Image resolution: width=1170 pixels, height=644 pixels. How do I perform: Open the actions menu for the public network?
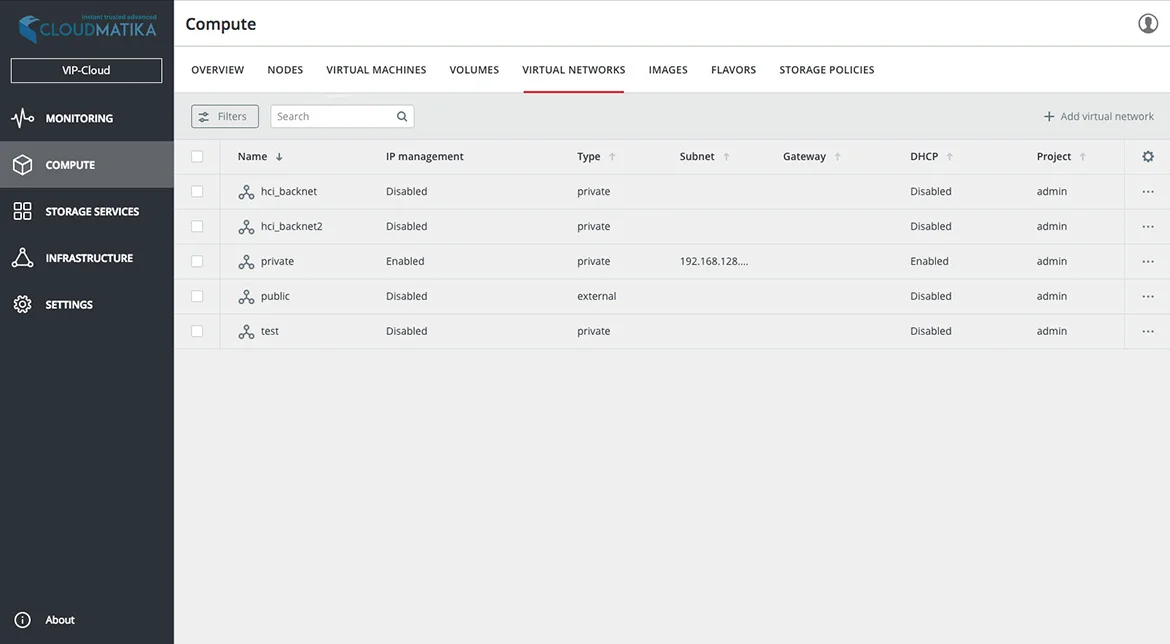(x=1148, y=296)
